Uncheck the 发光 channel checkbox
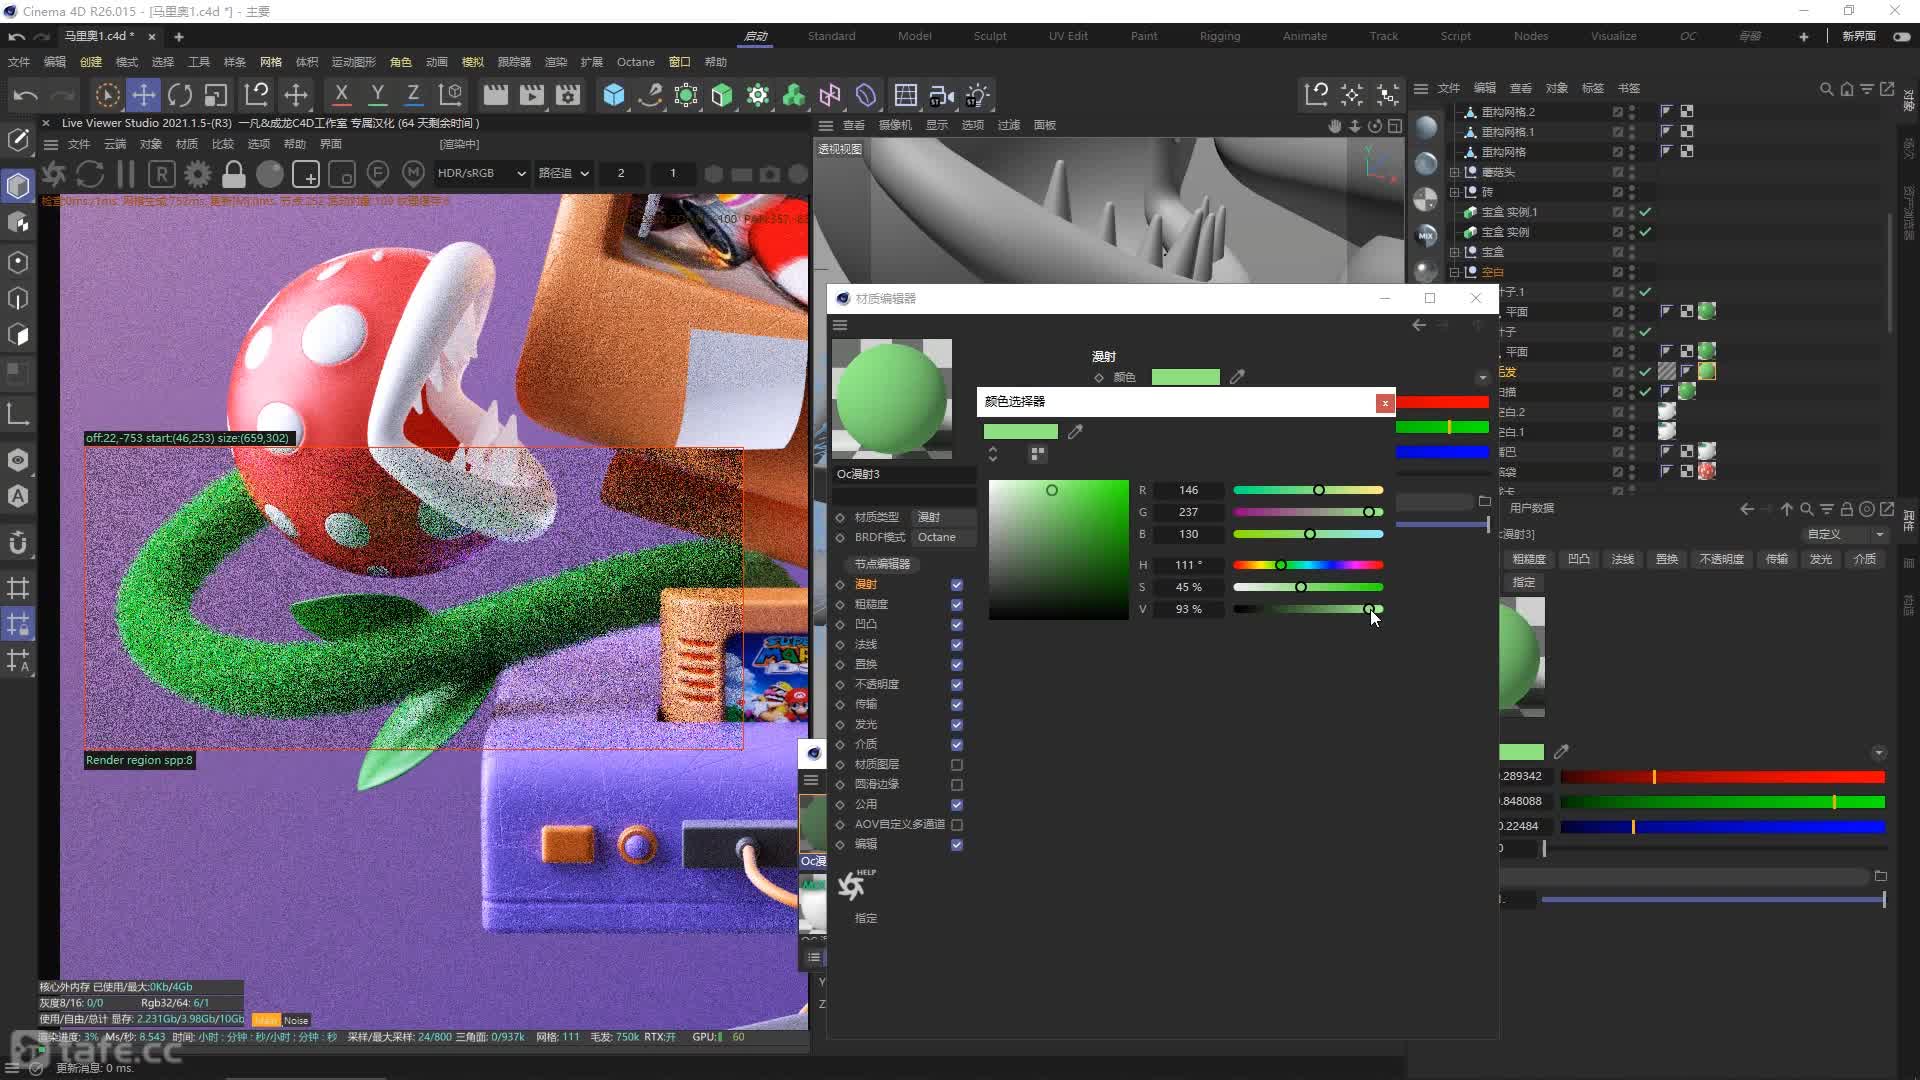The image size is (1920, 1080). pos(957,725)
